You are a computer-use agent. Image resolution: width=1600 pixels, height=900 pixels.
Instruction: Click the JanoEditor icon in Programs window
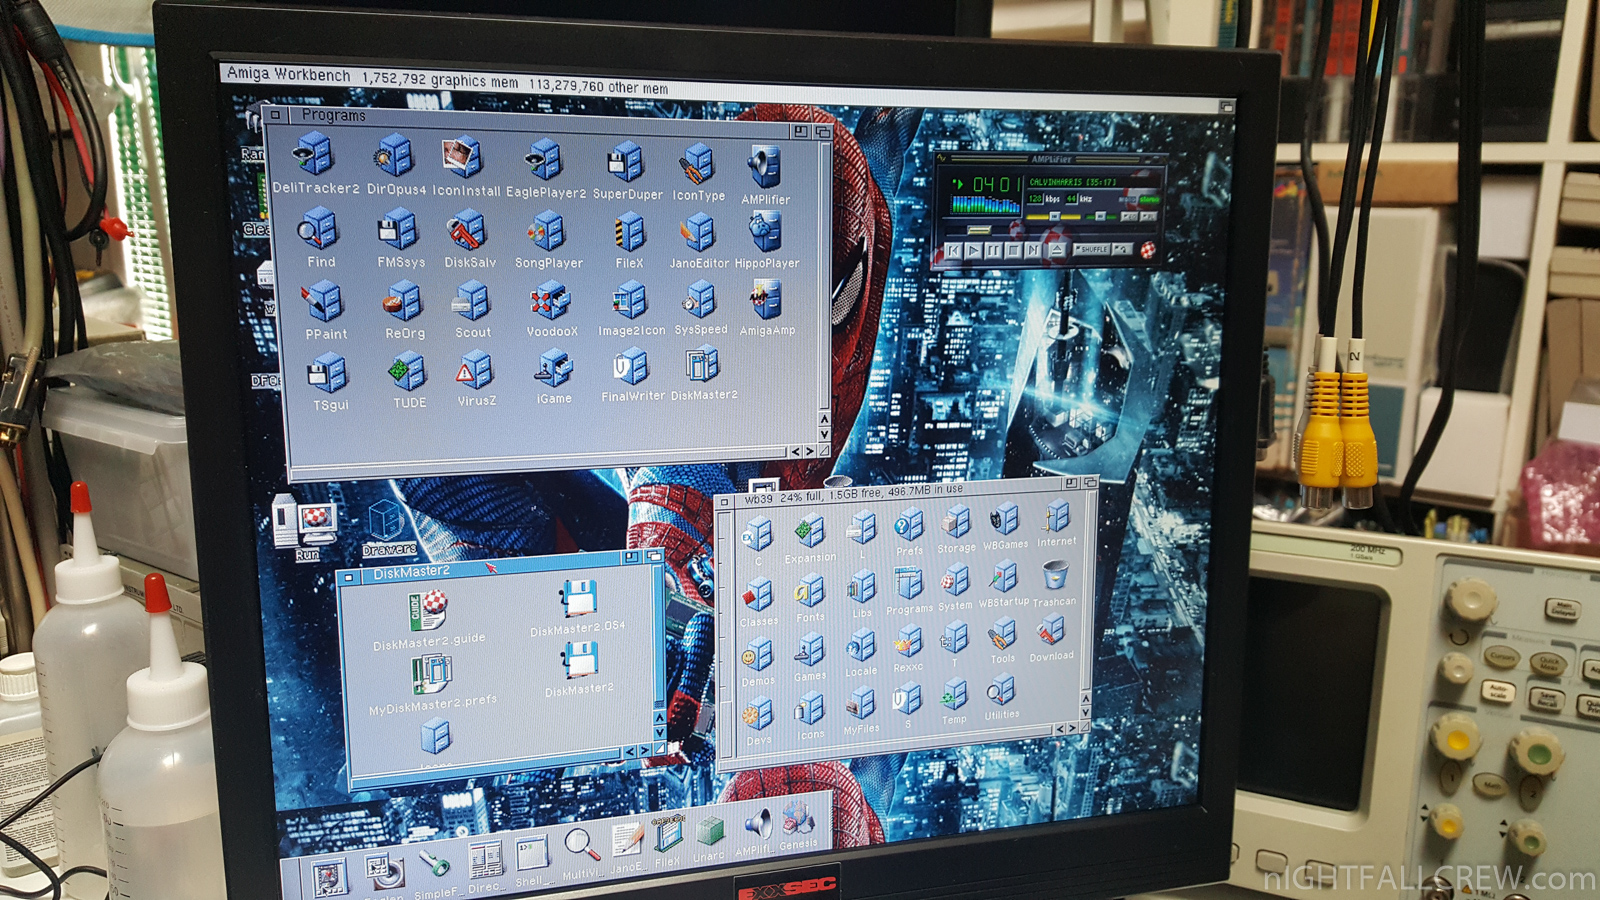(699, 233)
